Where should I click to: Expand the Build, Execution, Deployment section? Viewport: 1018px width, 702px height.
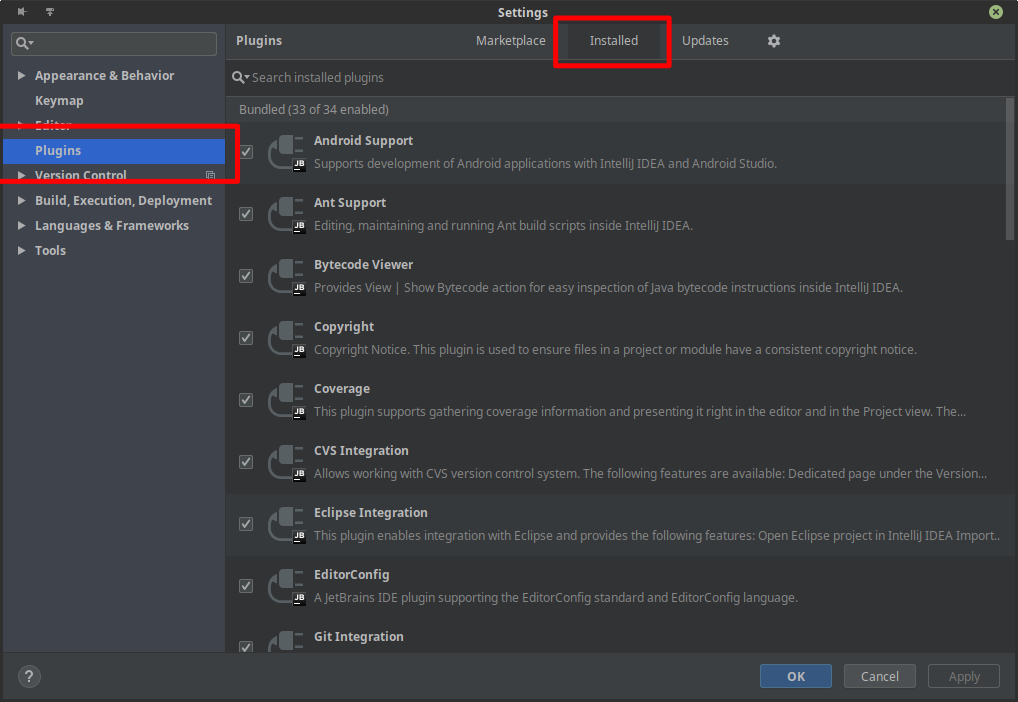click(22, 201)
